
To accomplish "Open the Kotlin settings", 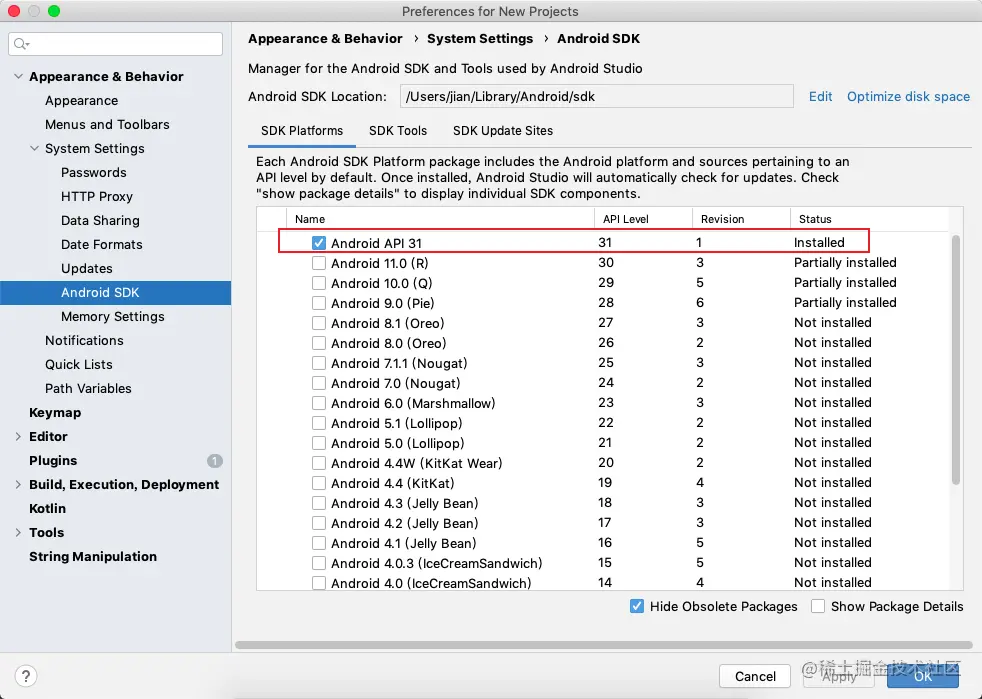I will (48, 509).
